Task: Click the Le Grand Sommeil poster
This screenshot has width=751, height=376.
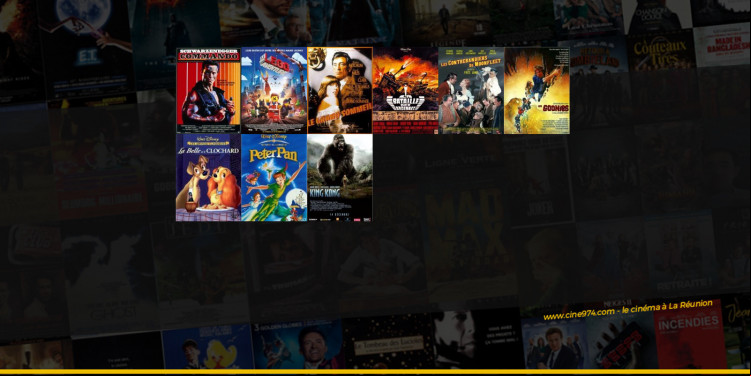Action: point(340,91)
